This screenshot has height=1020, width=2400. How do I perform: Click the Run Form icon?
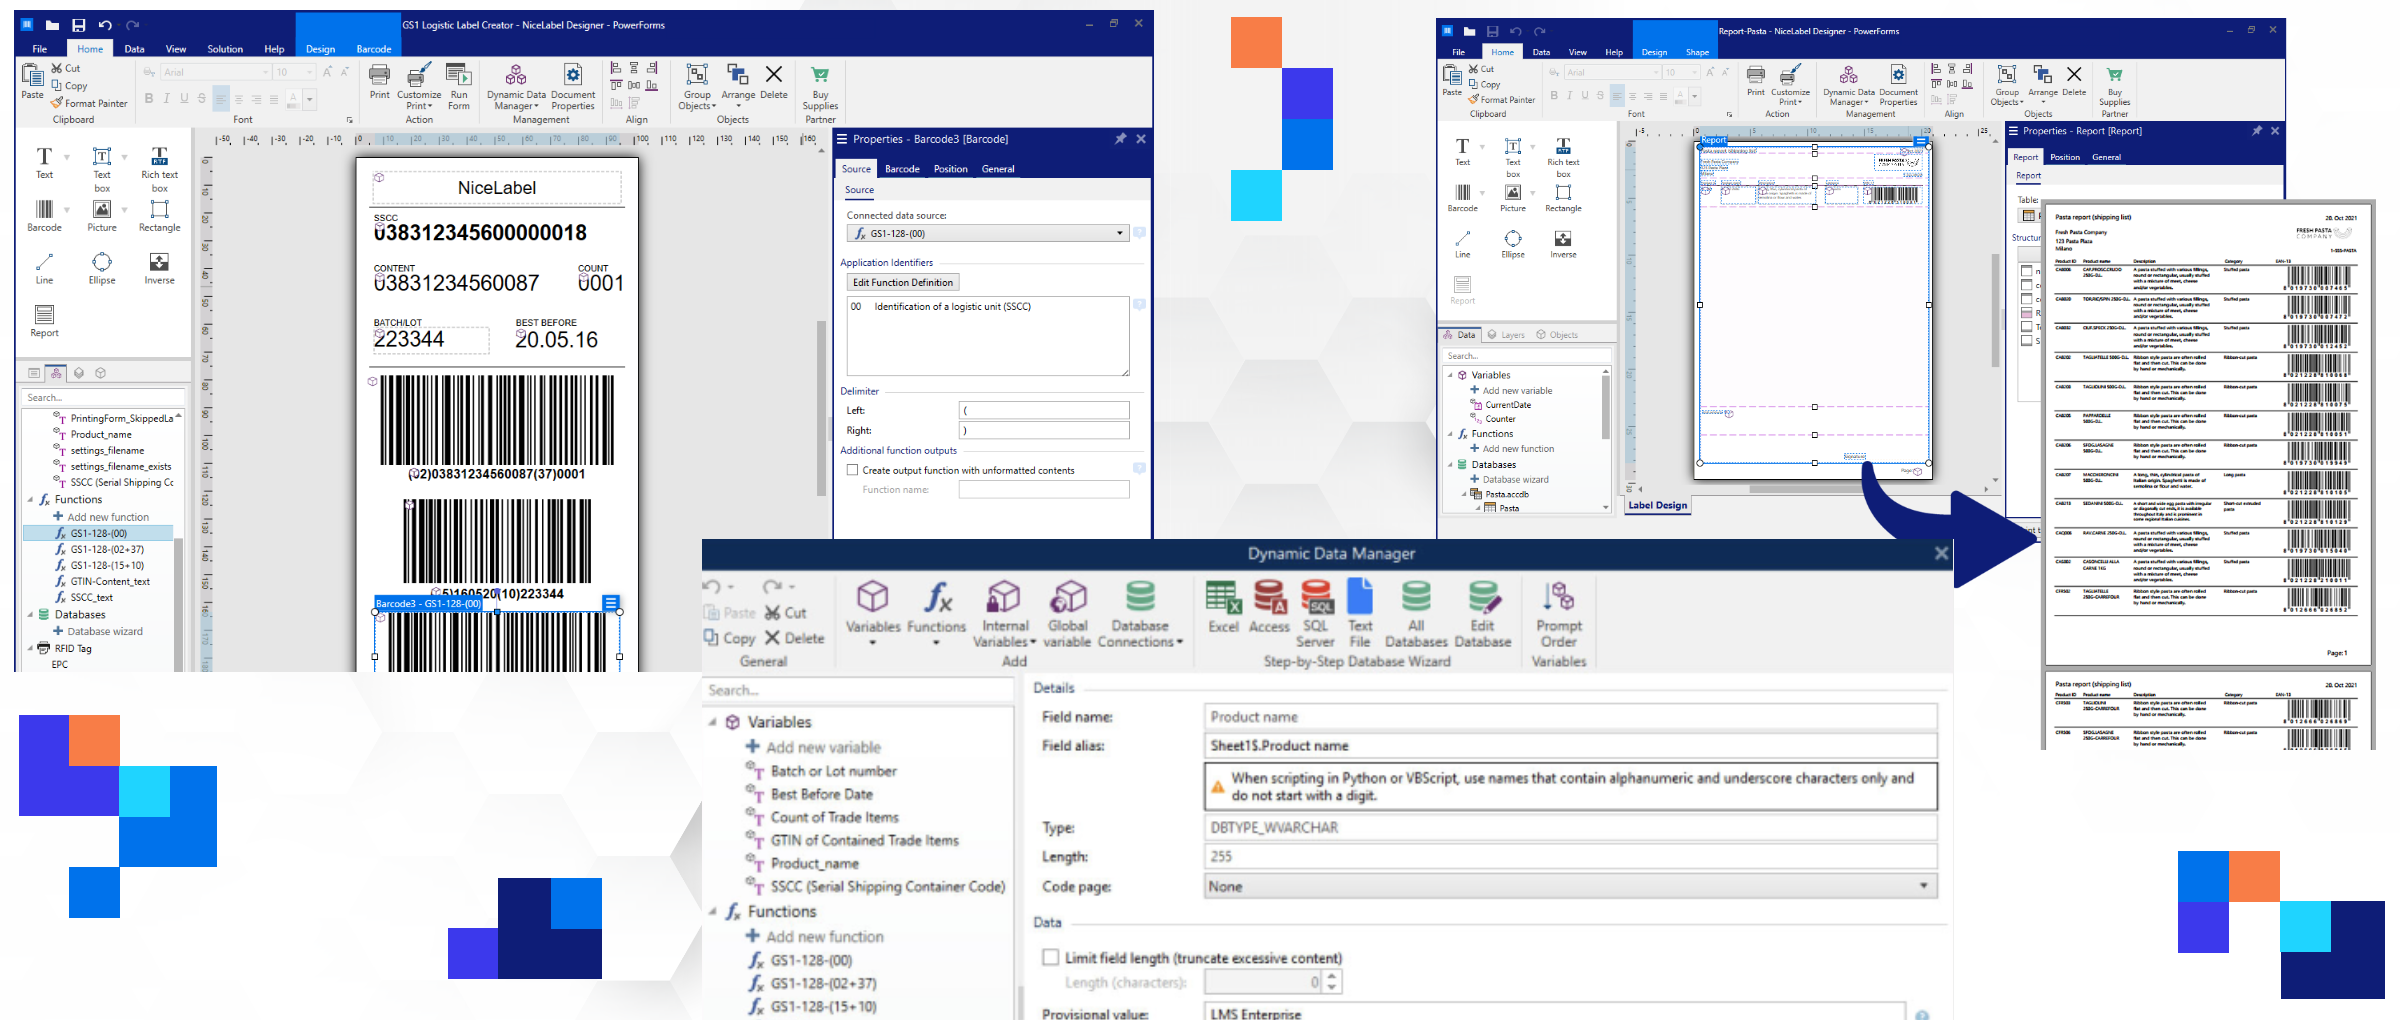pyautogui.click(x=459, y=85)
